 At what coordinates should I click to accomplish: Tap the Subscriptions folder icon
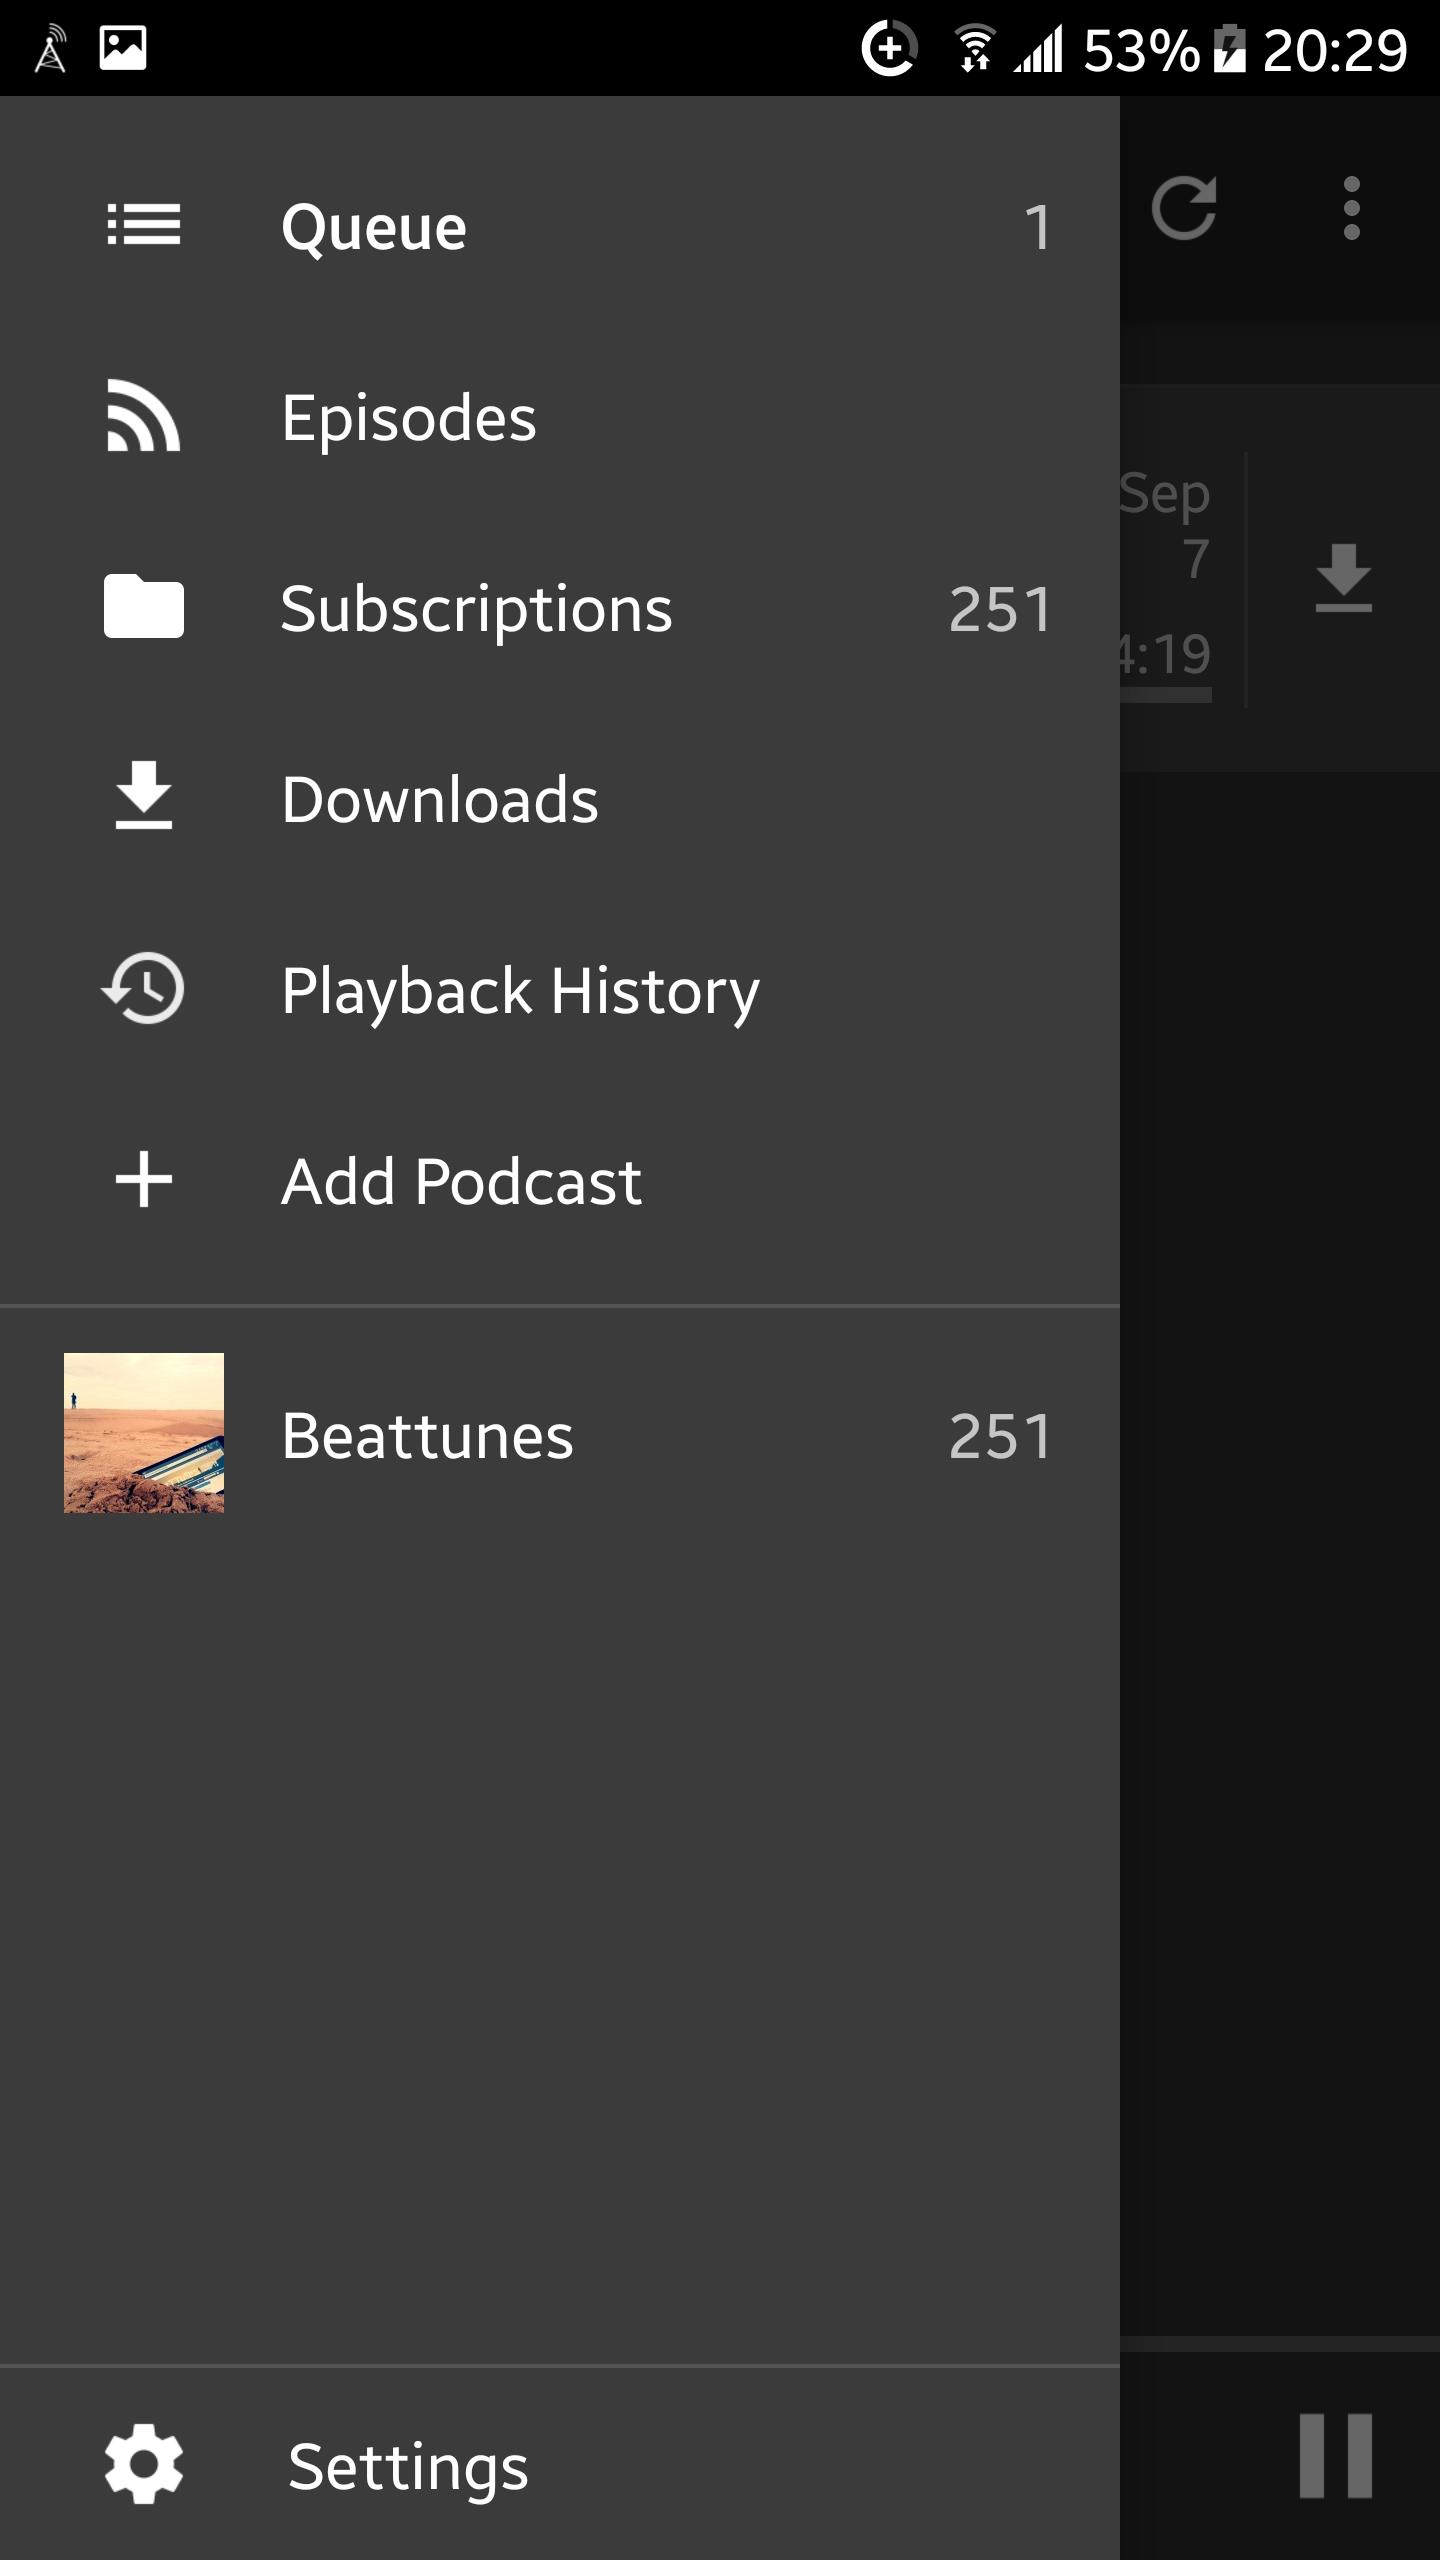pyautogui.click(x=144, y=606)
